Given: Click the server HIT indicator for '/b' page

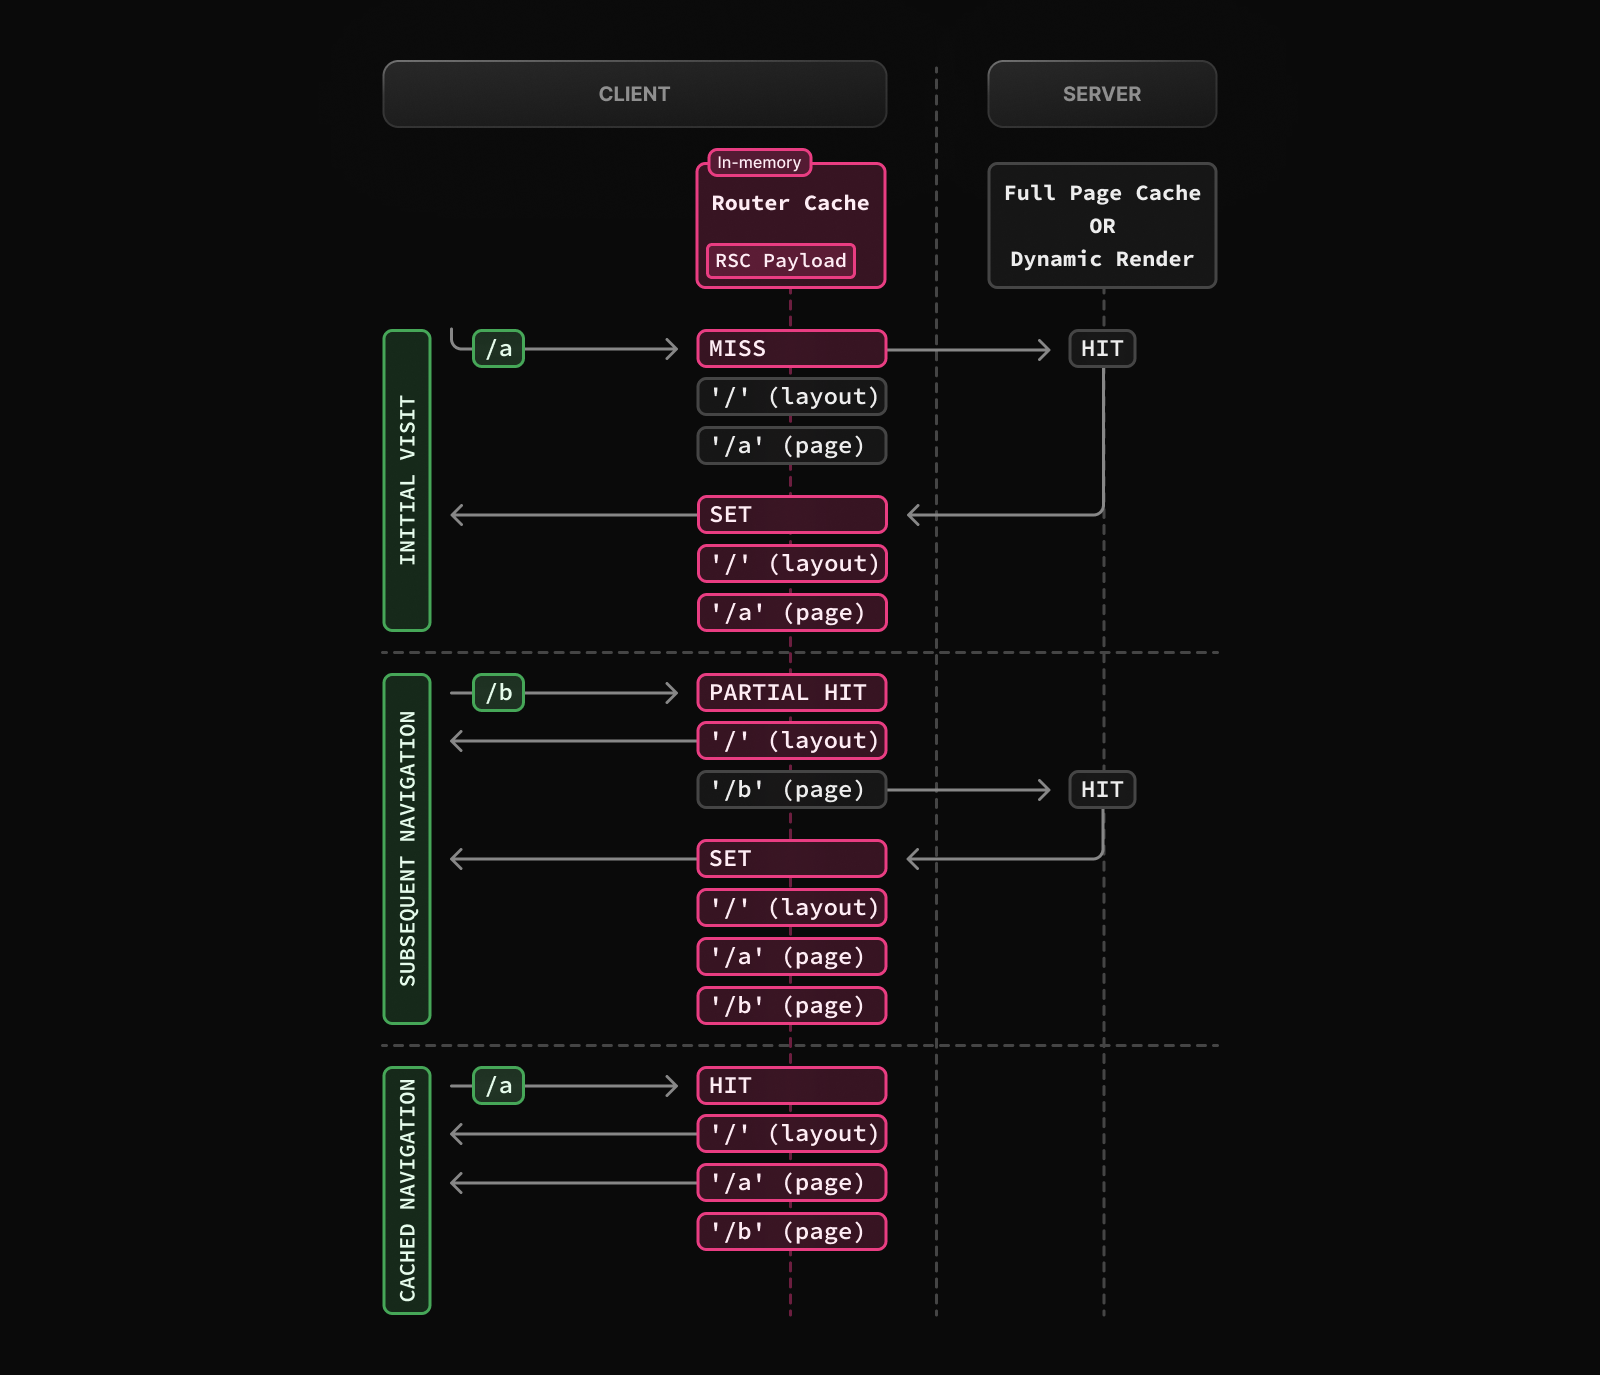Looking at the screenshot, I should click(x=1101, y=789).
